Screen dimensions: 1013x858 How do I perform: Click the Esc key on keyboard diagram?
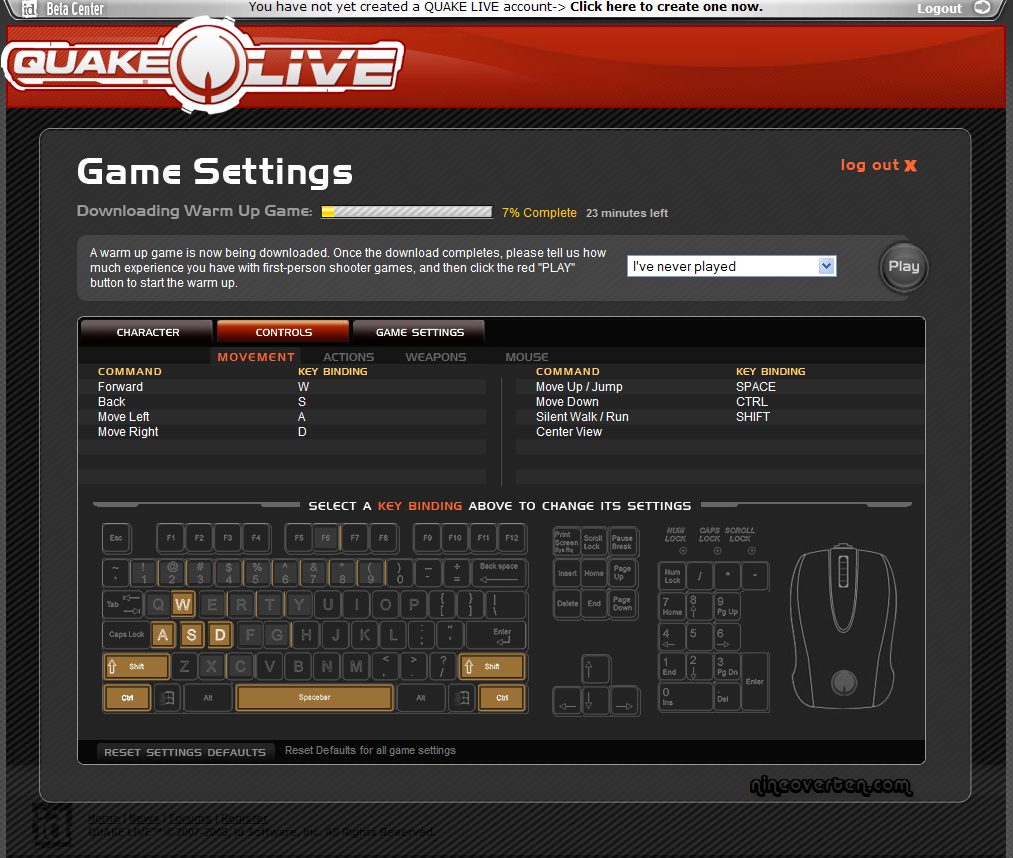click(x=116, y=539)
